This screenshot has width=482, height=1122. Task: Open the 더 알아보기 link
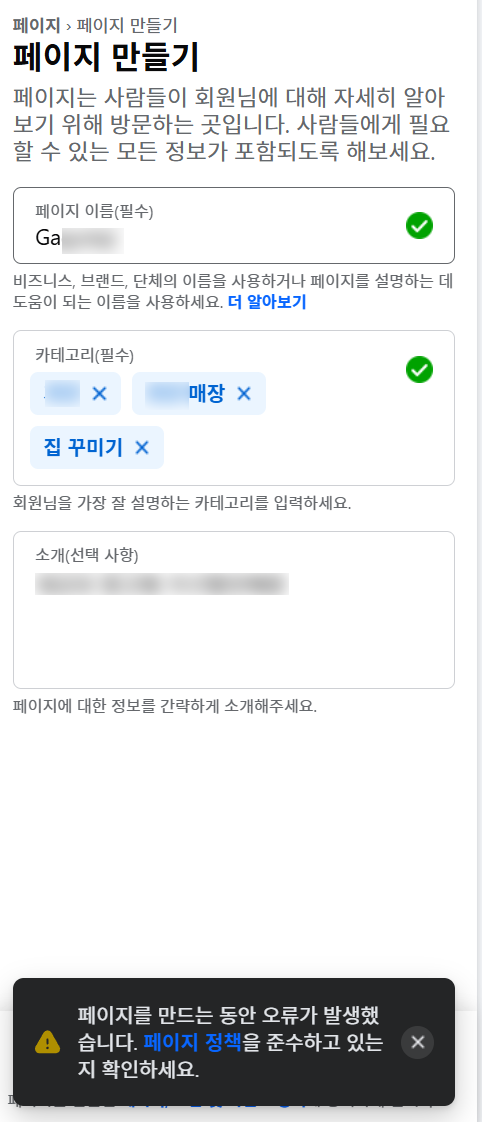tap(267, 302)
